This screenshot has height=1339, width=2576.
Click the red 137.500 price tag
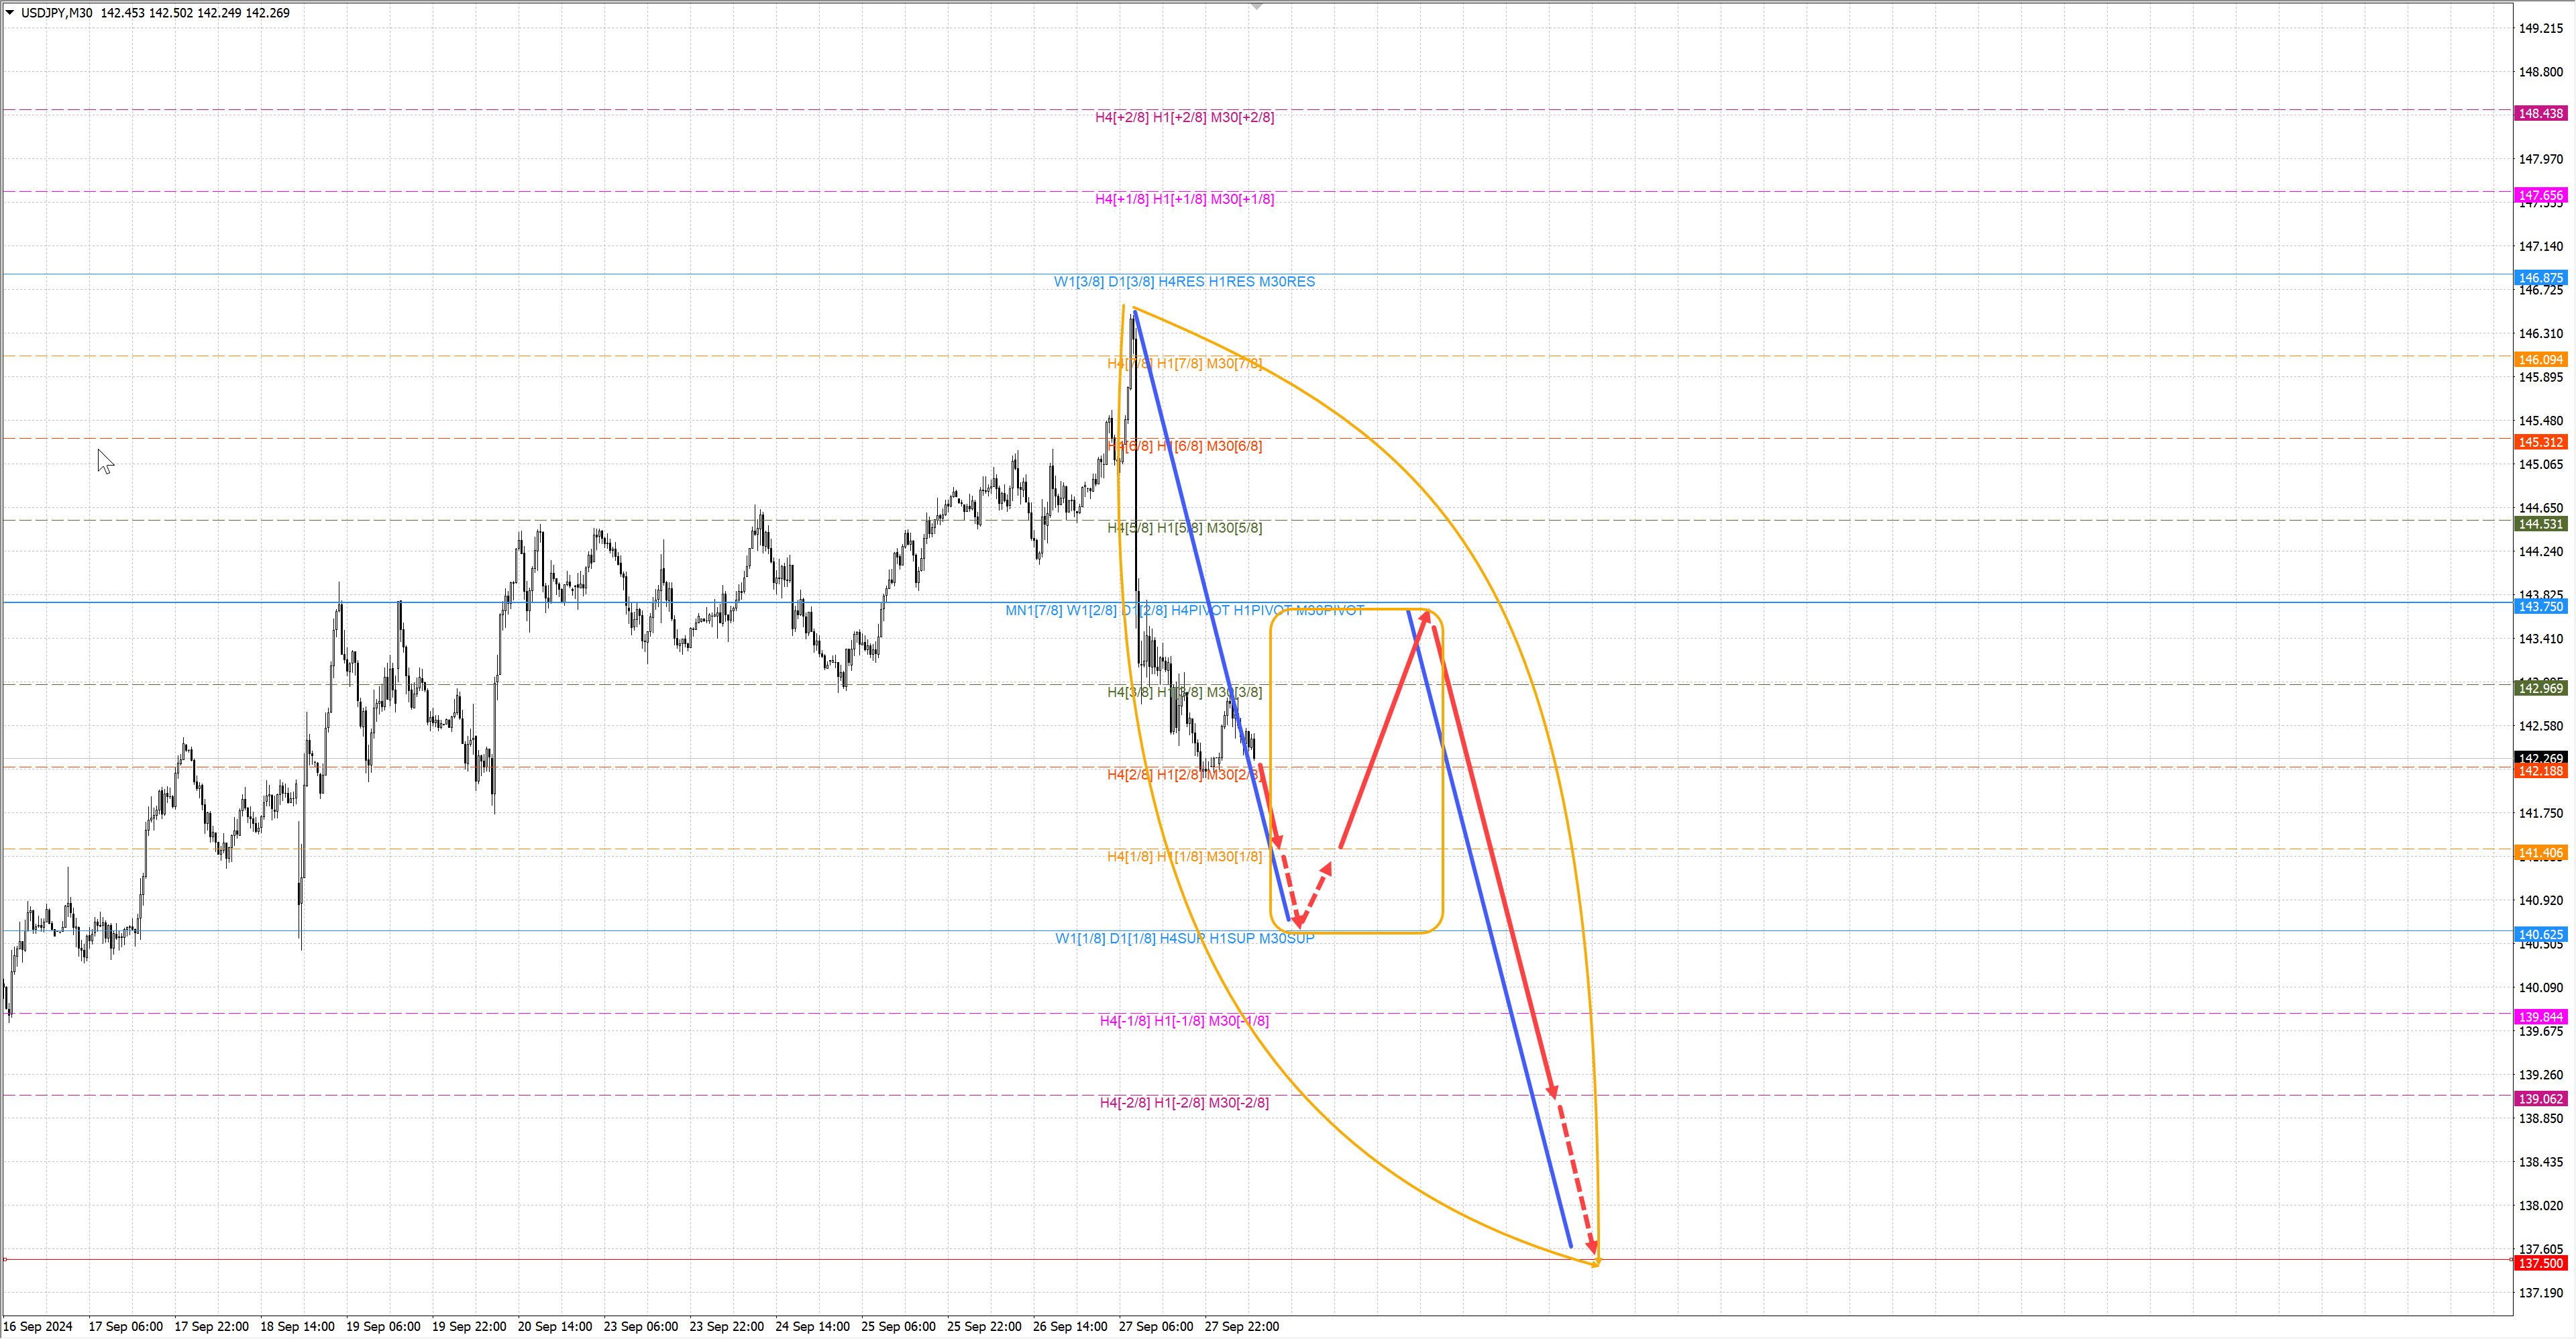[2540, 1263]
